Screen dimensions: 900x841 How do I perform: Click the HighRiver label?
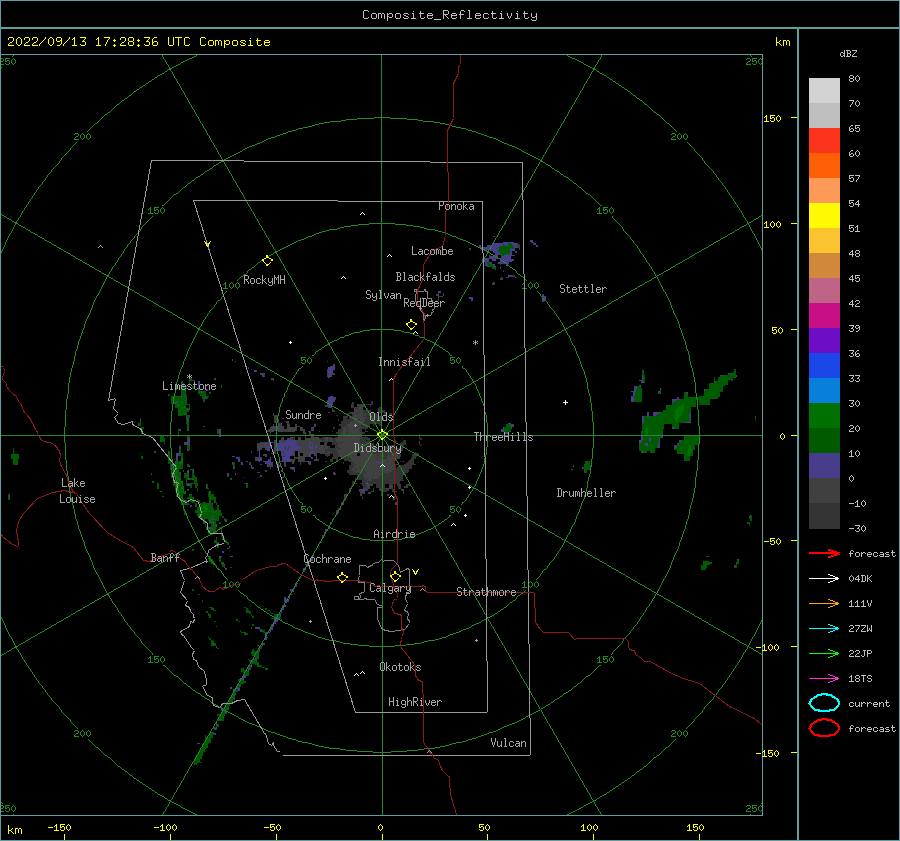point(415,702)
